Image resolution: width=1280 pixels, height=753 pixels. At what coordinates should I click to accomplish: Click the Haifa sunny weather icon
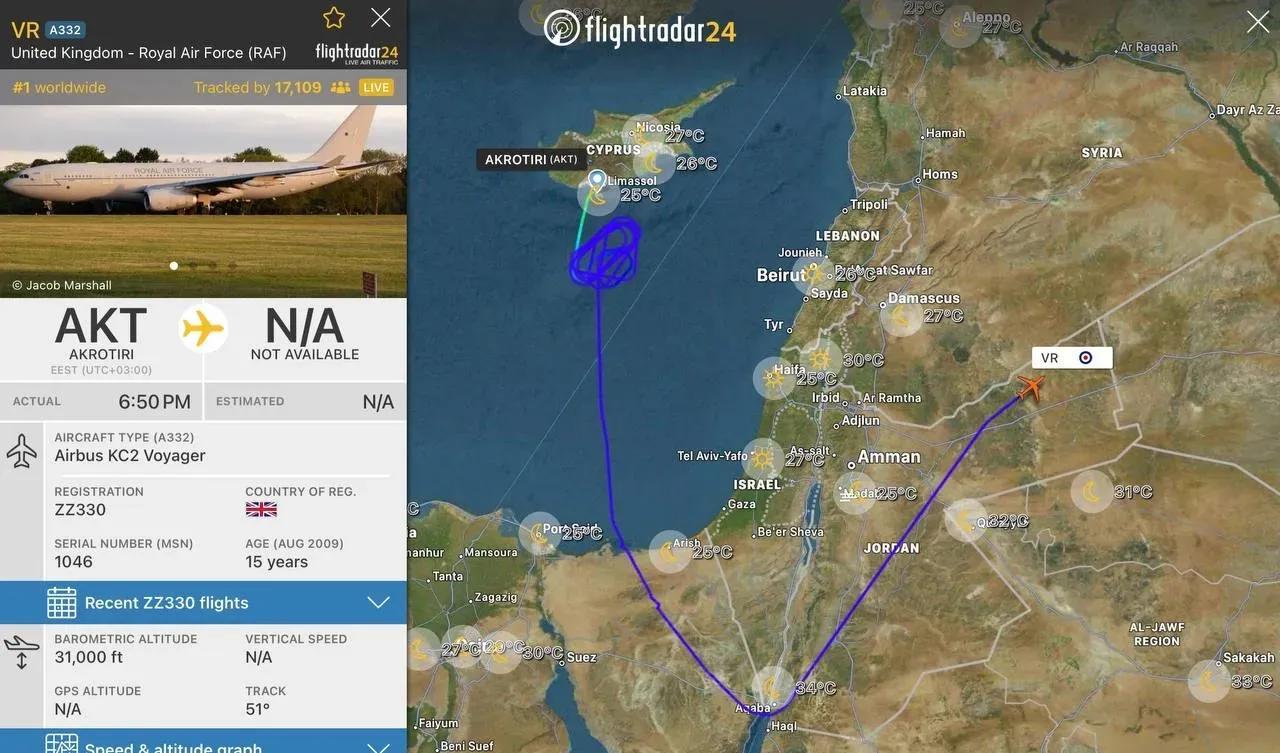[774, 378]
